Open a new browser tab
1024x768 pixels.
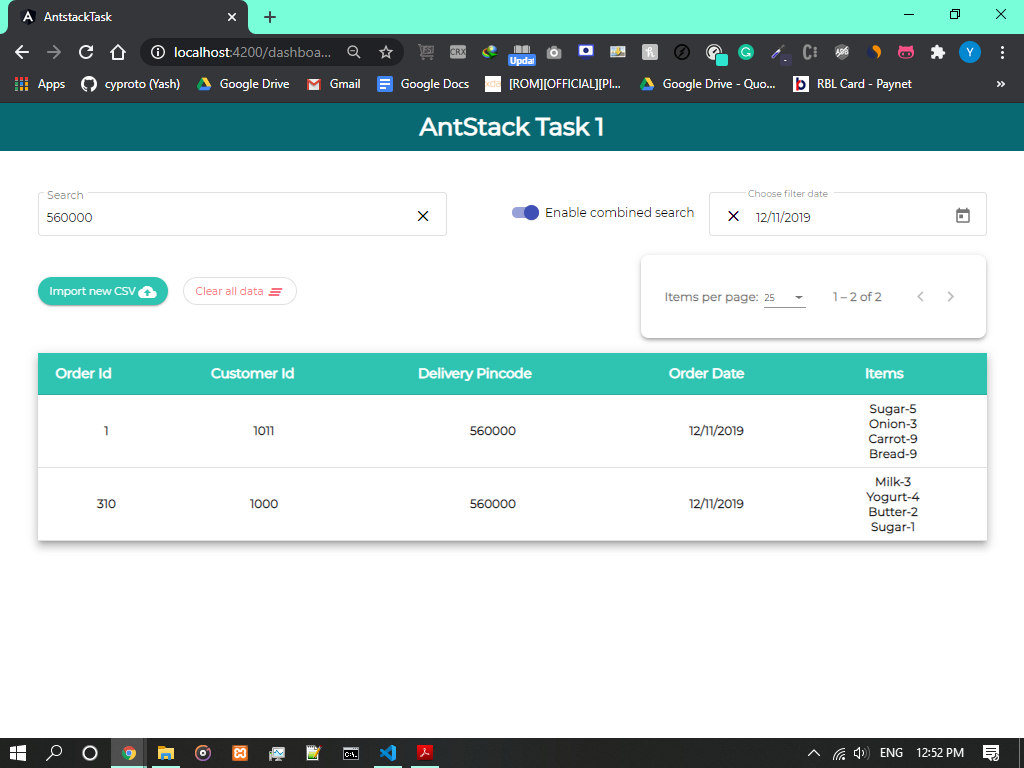270,17
